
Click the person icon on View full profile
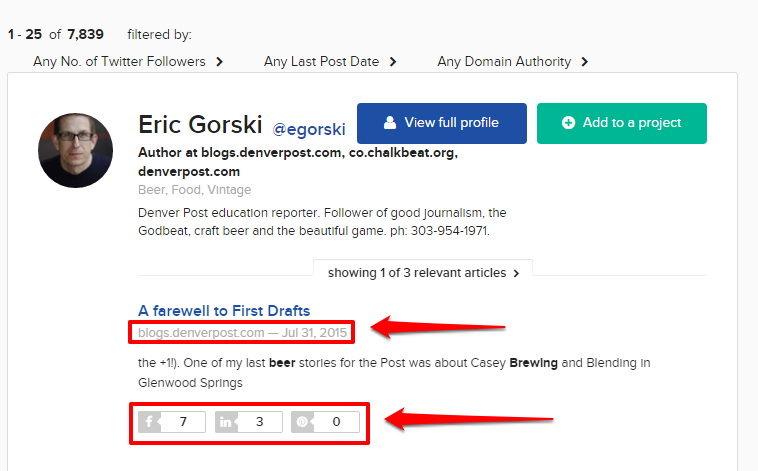point(387,123)
